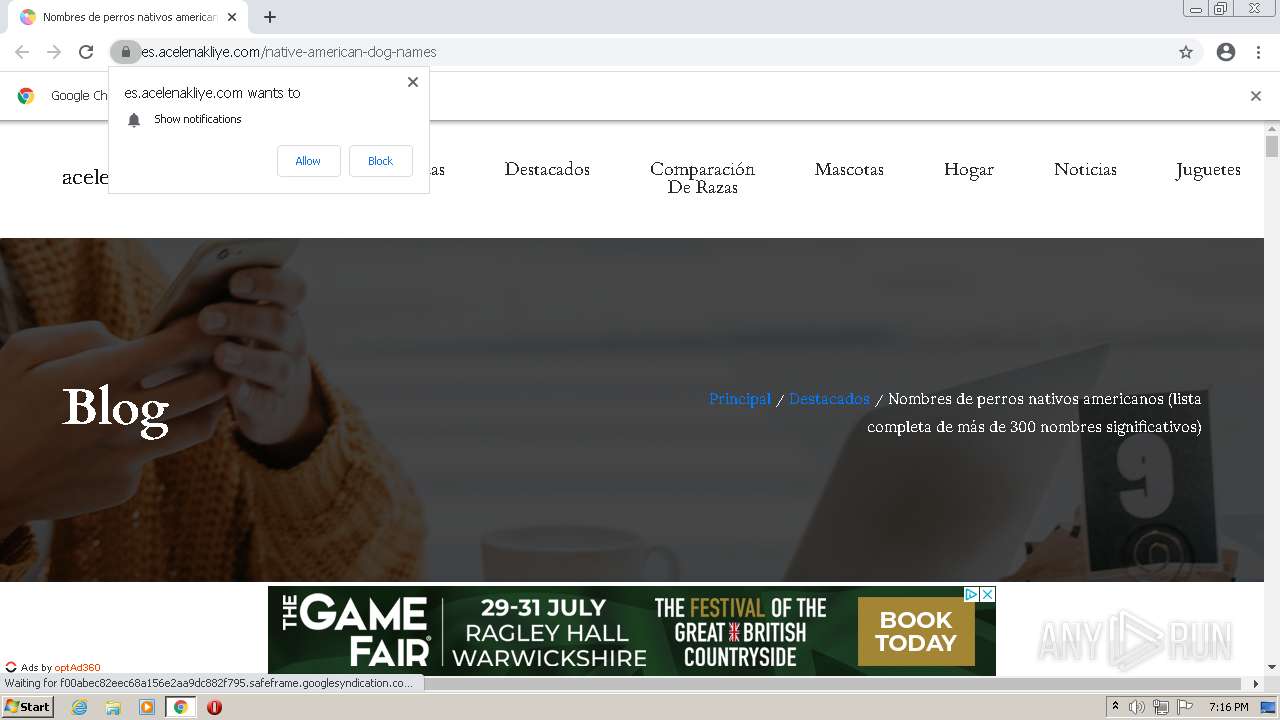Open Mascotas navigation menu item
The height and width of the screenshot is (720, 1280).
849,169
